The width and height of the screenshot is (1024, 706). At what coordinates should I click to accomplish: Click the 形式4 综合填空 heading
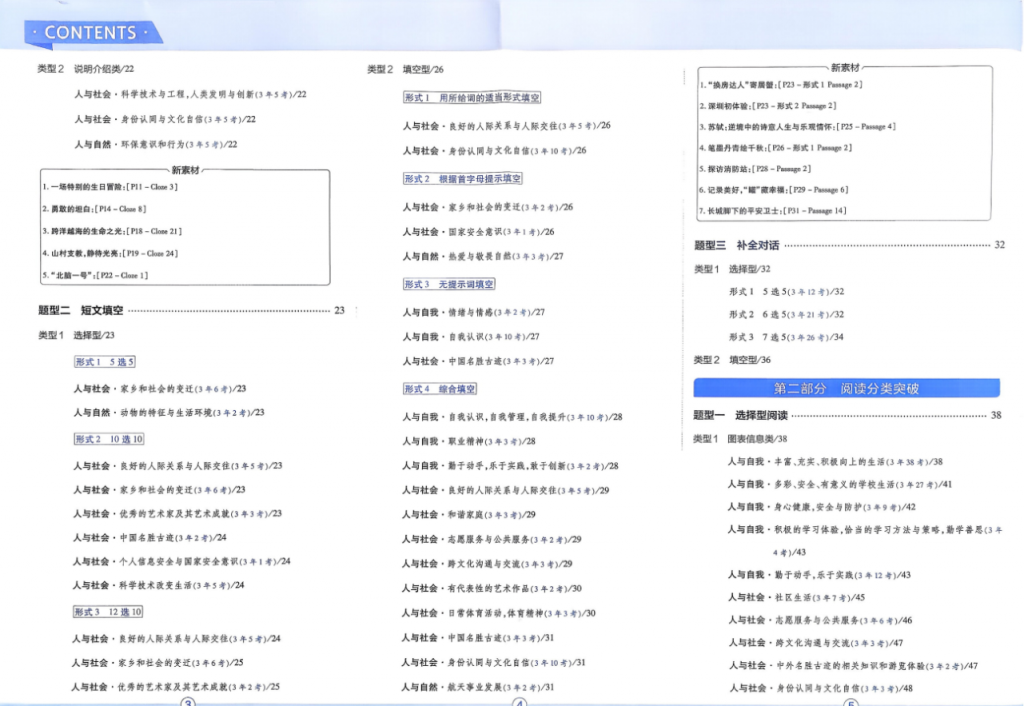(x=440, y=389)
